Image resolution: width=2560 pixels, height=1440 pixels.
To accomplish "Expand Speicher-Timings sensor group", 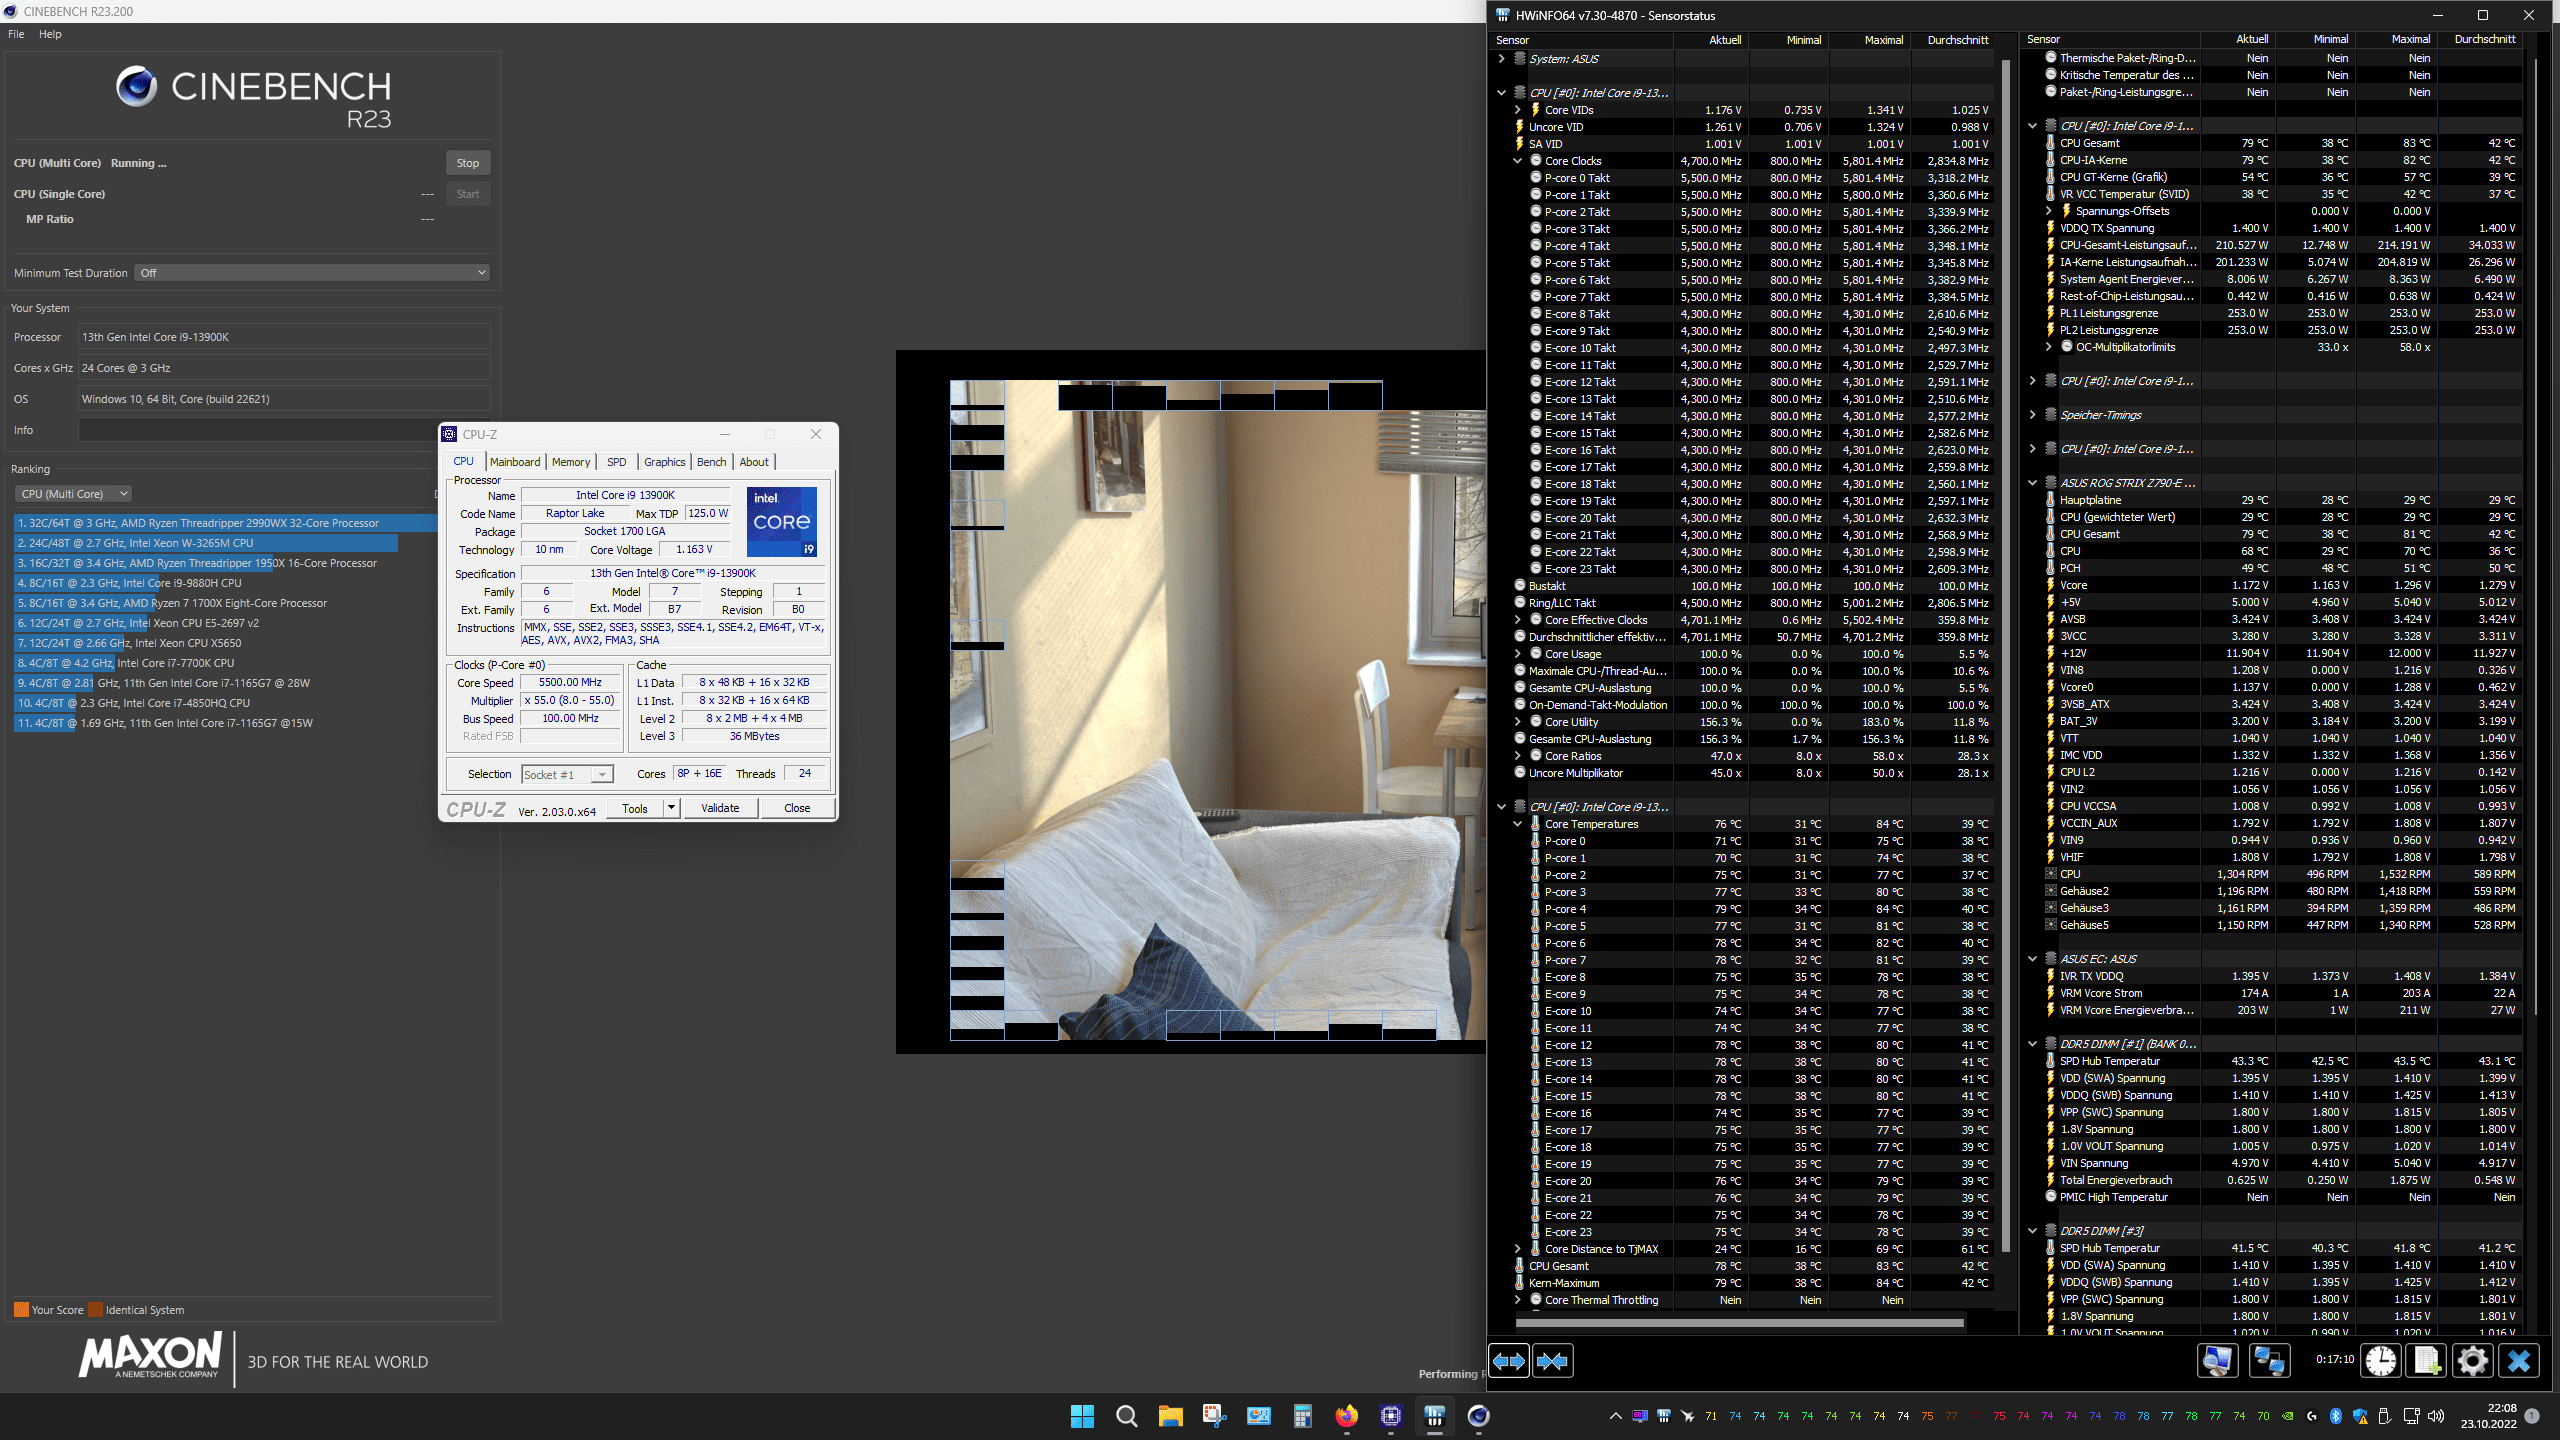I will click(2032, 415).
